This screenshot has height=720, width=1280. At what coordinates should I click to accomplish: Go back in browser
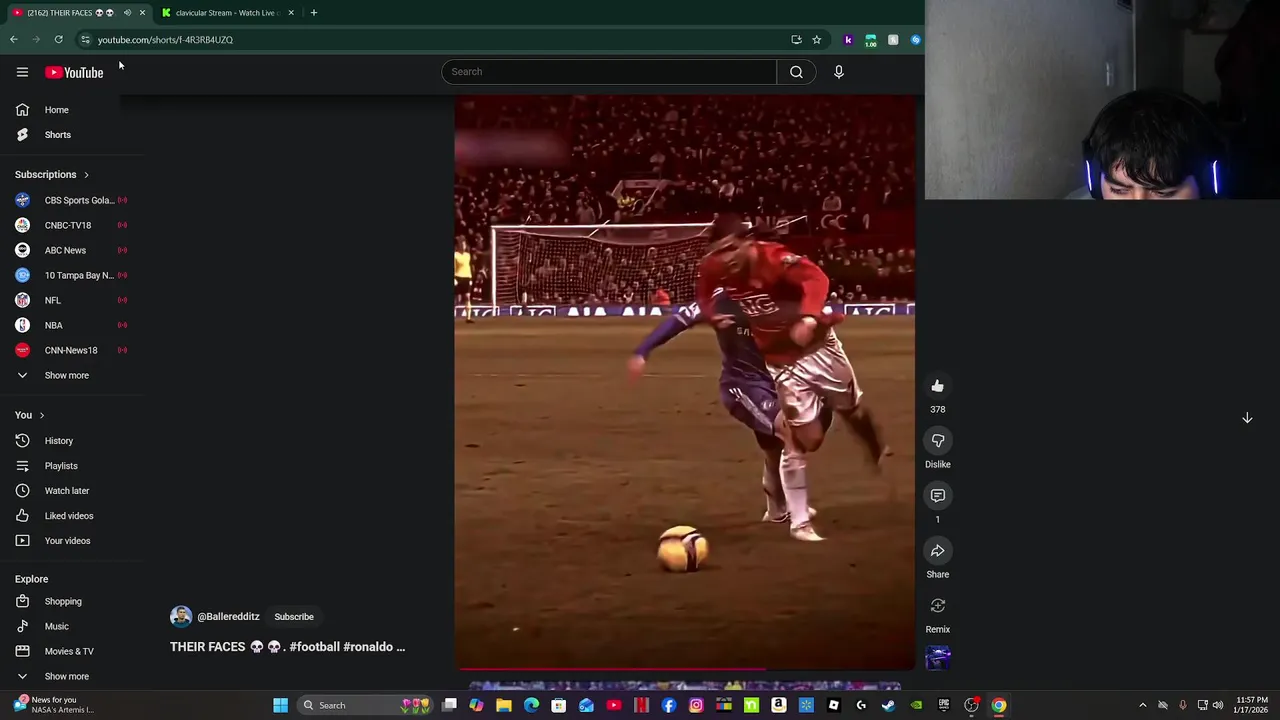click(x=14, y=40)
